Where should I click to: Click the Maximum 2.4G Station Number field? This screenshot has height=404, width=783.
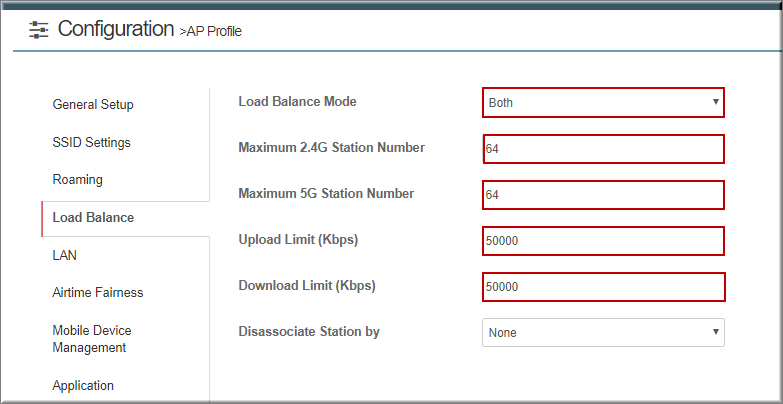(x=603, y=149)
